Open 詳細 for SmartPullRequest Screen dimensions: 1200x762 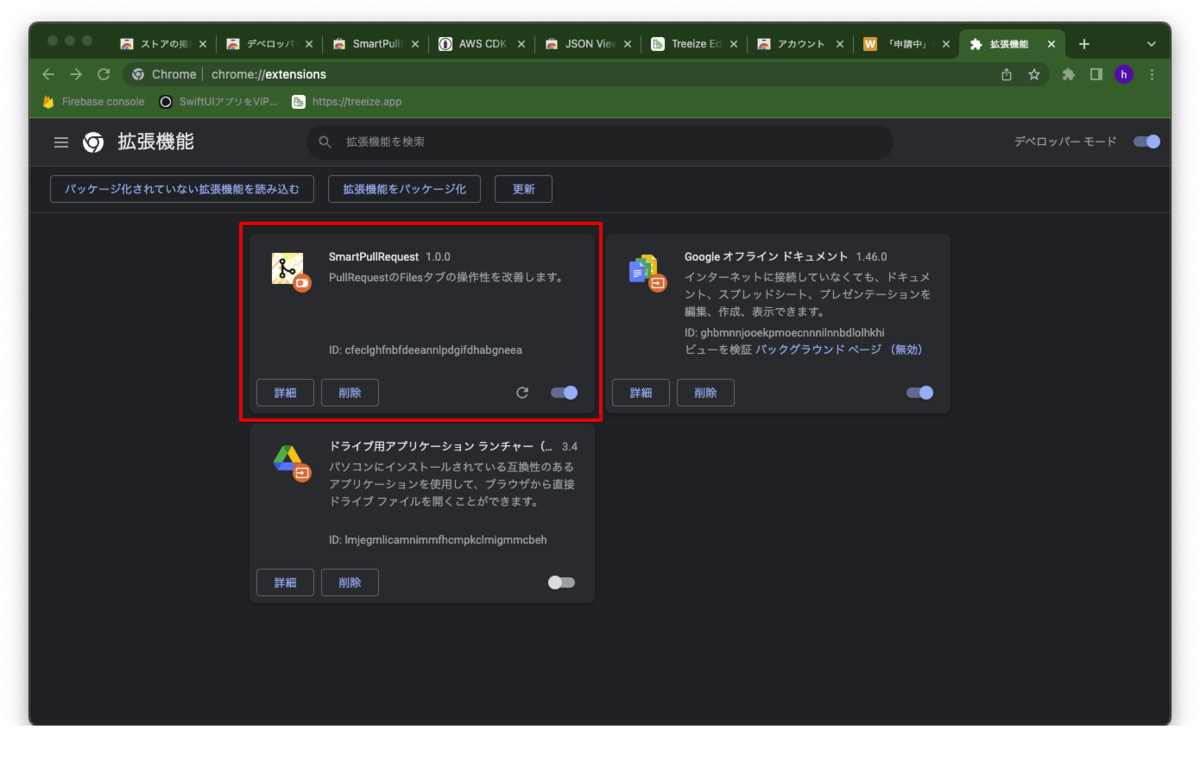click(x=285, y=393)
